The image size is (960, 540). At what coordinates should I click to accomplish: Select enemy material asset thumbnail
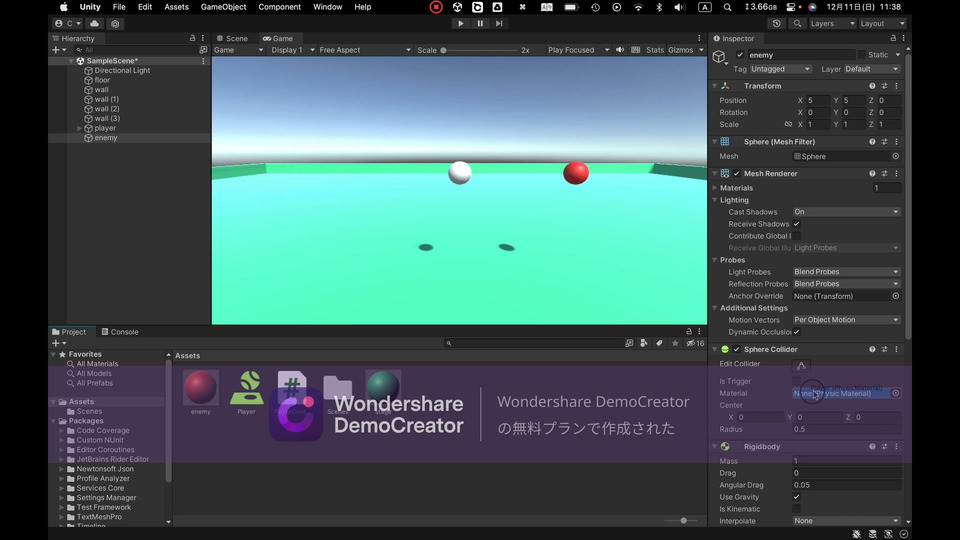pyautogui.click(x=201, y=388)
